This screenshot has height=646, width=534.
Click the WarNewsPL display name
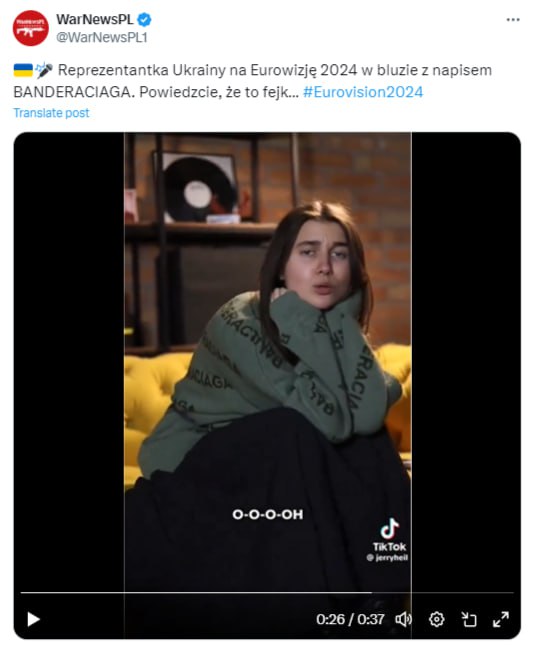coord(95,19)
